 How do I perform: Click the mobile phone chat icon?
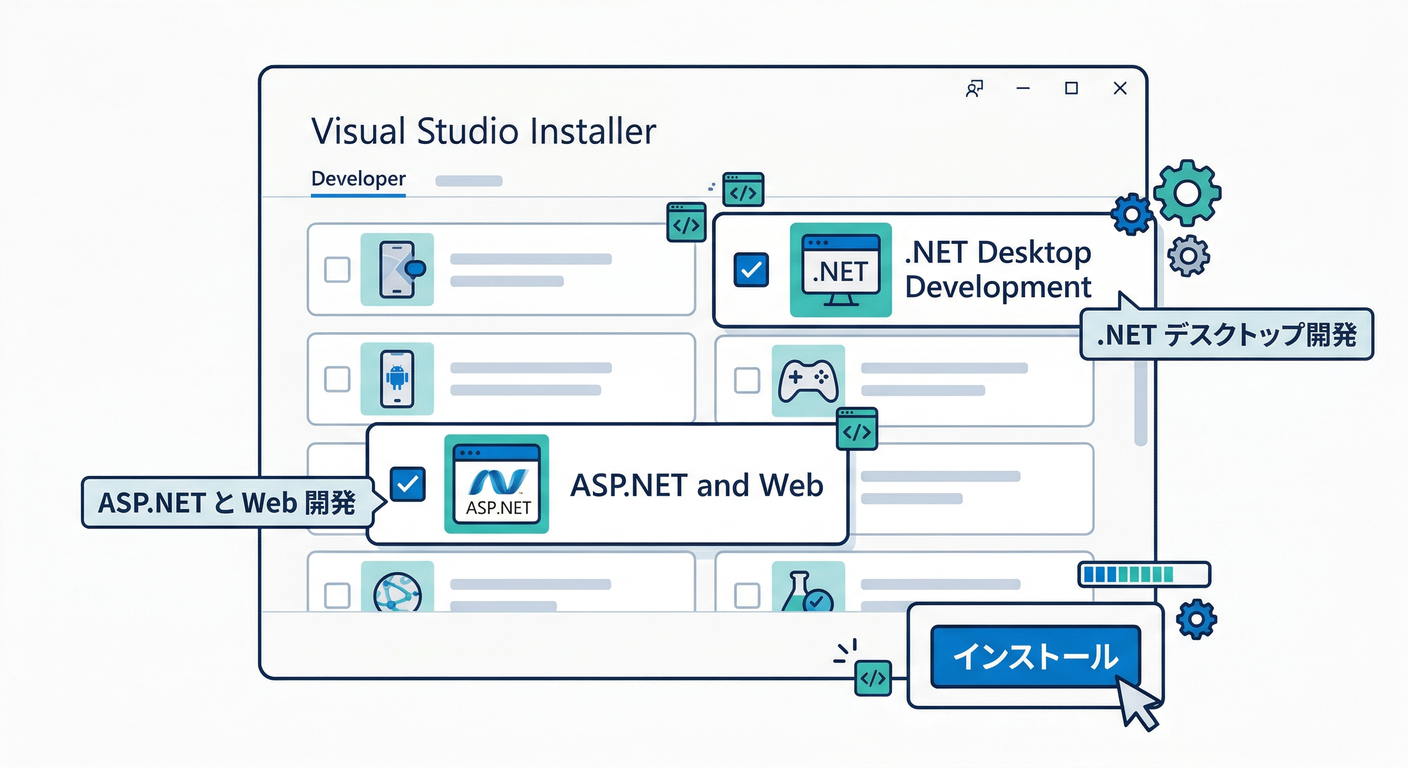pyautogui.click(x=397, y=269)
